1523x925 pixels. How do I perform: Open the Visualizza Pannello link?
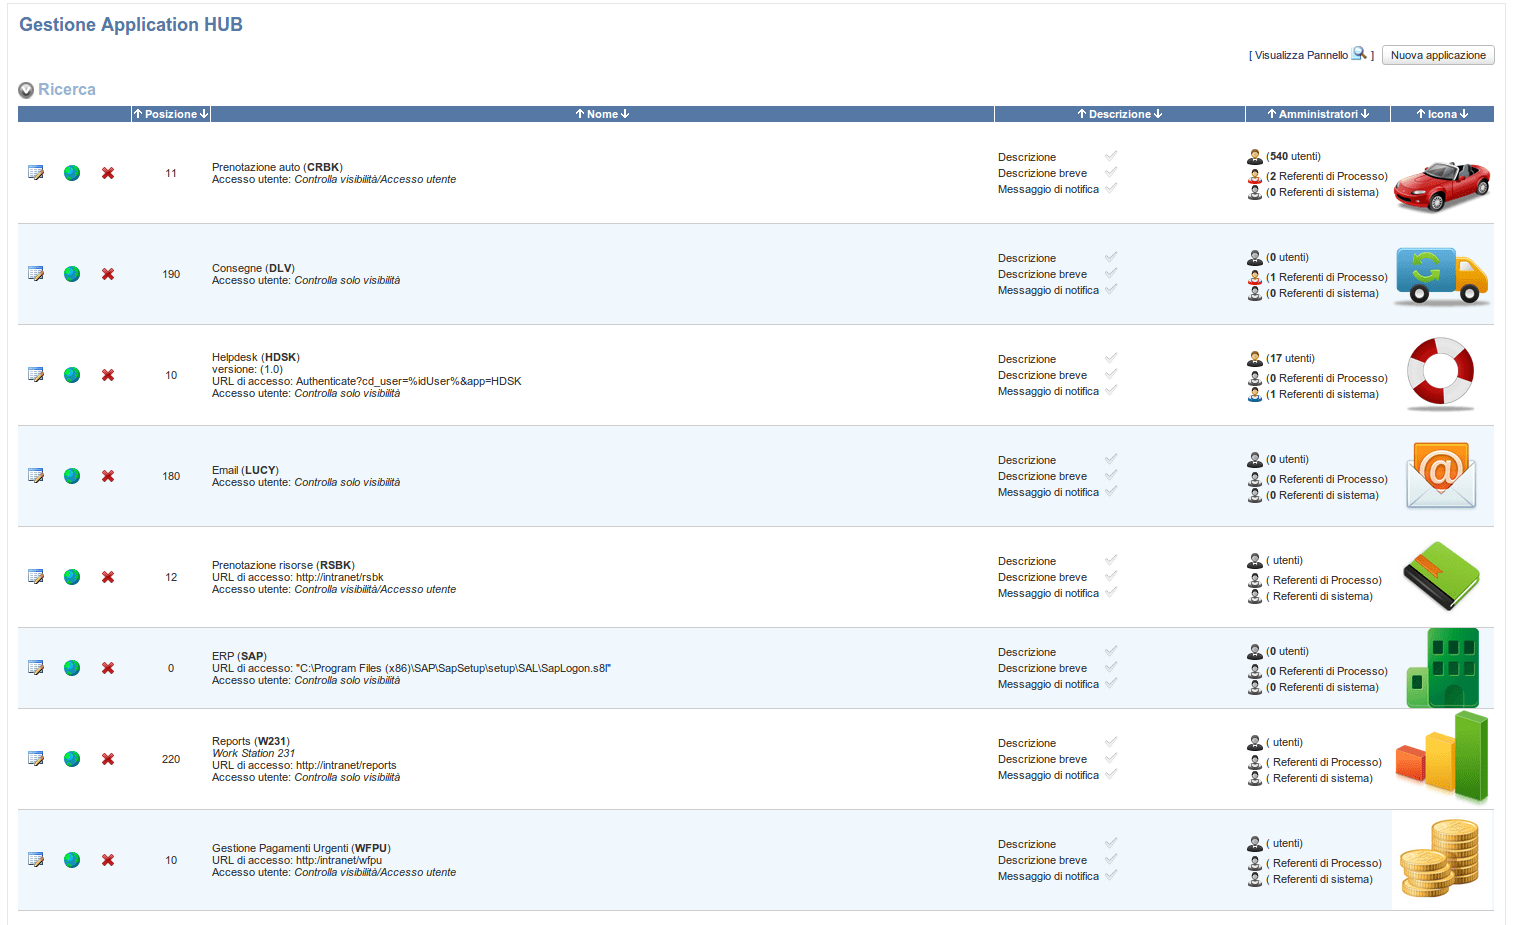tap(1301, 55)
